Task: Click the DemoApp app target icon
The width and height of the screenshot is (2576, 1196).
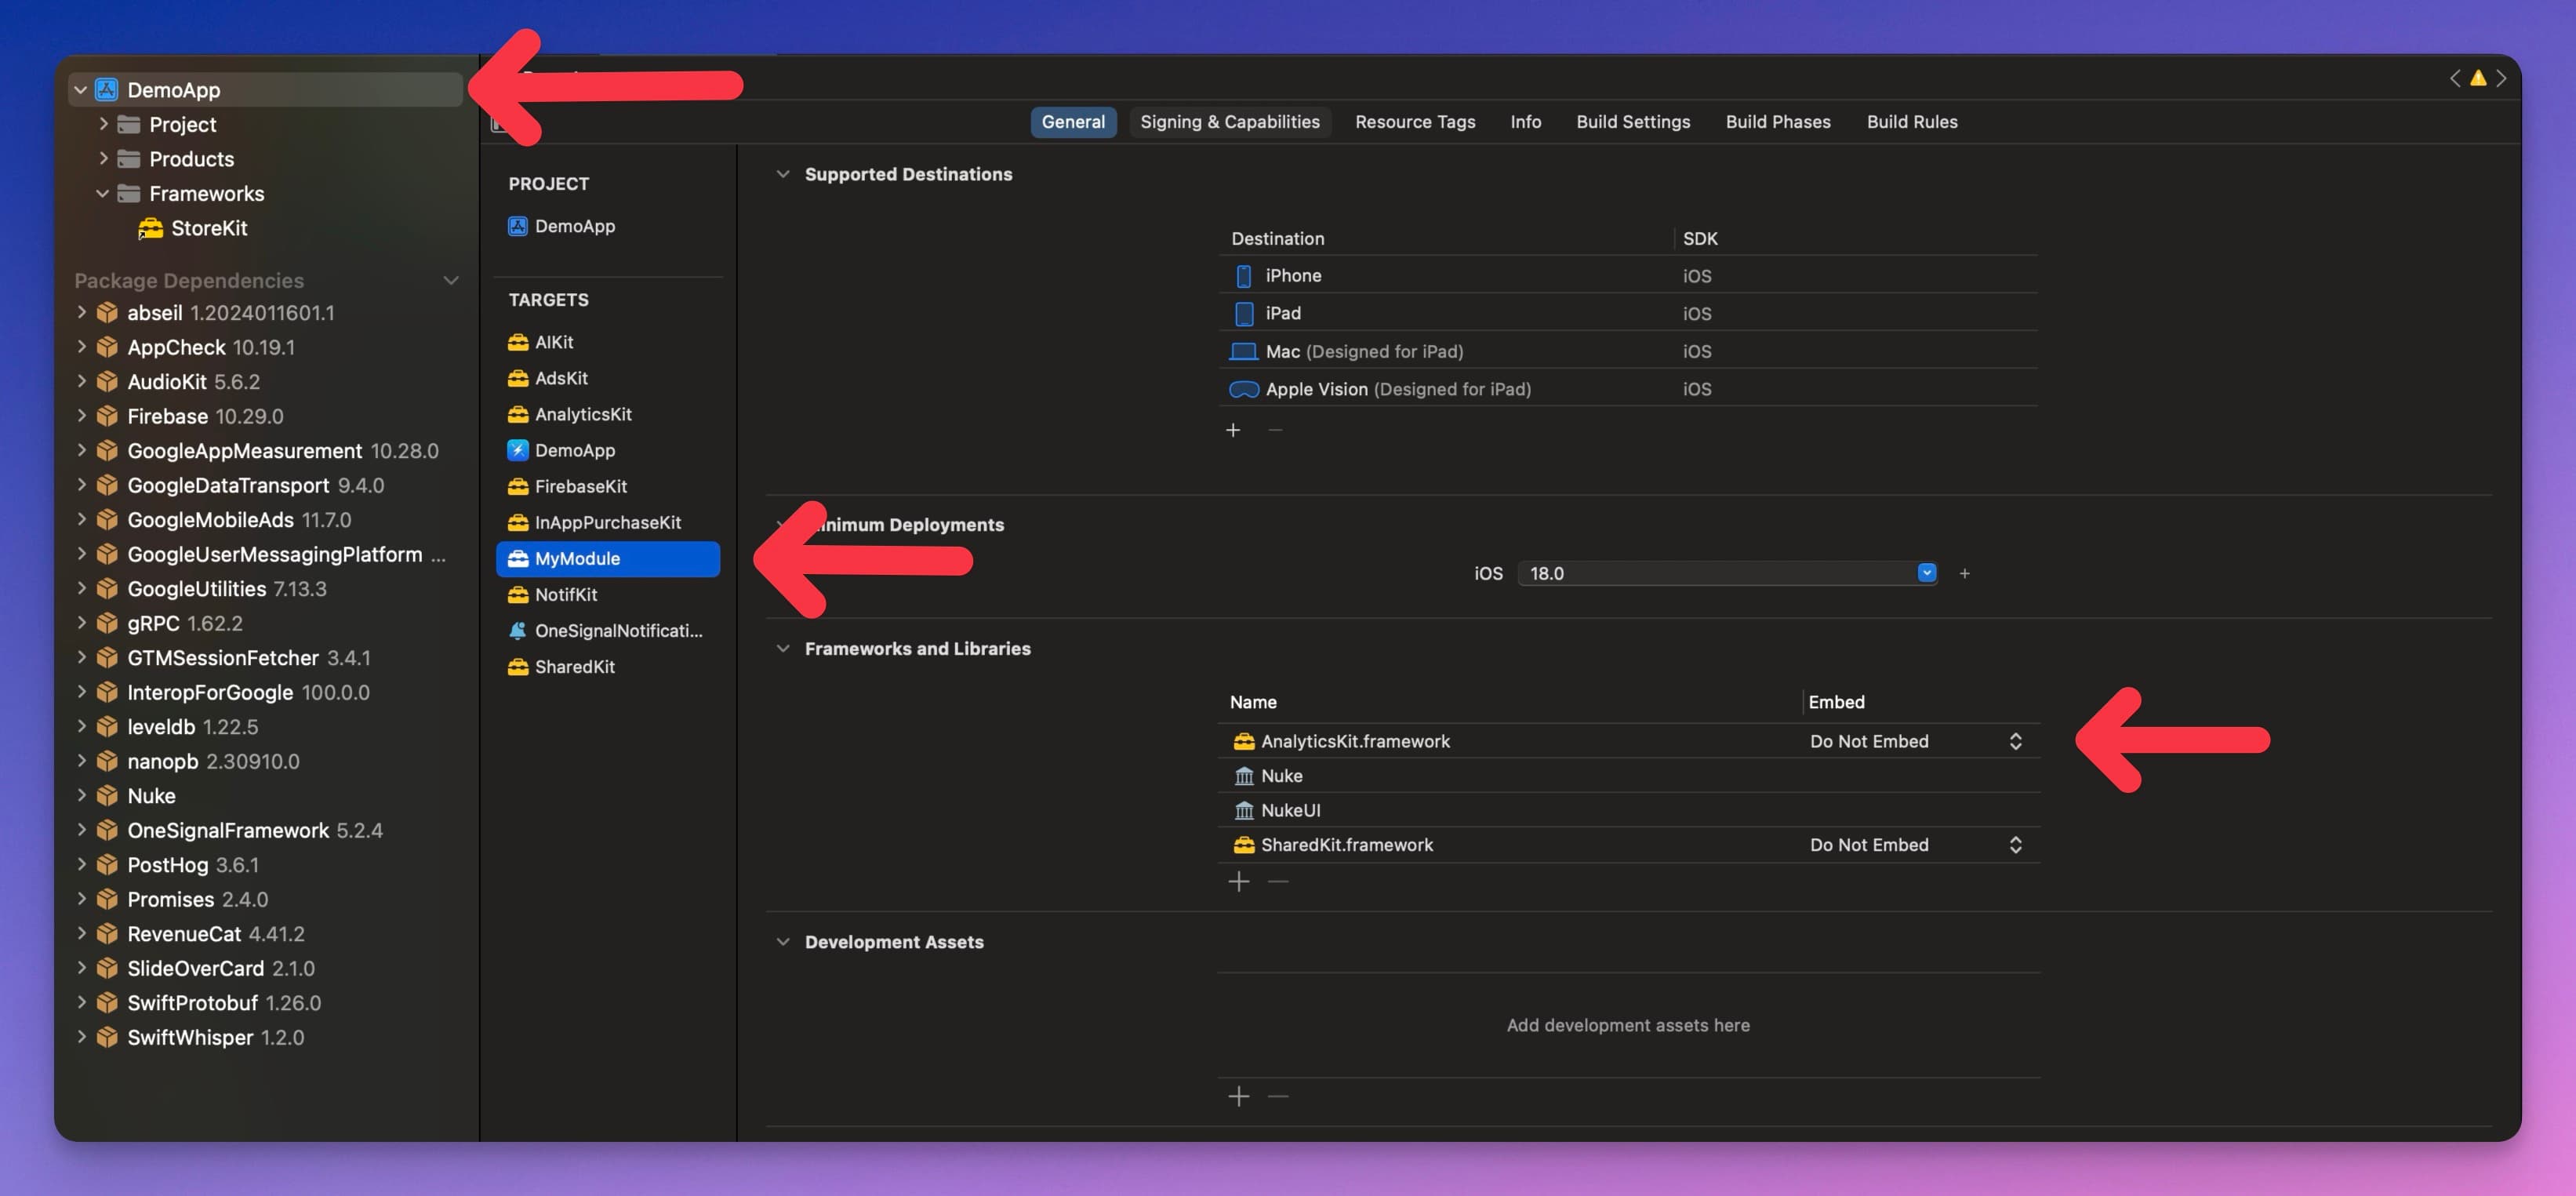Action: click(x=517, y=450)
